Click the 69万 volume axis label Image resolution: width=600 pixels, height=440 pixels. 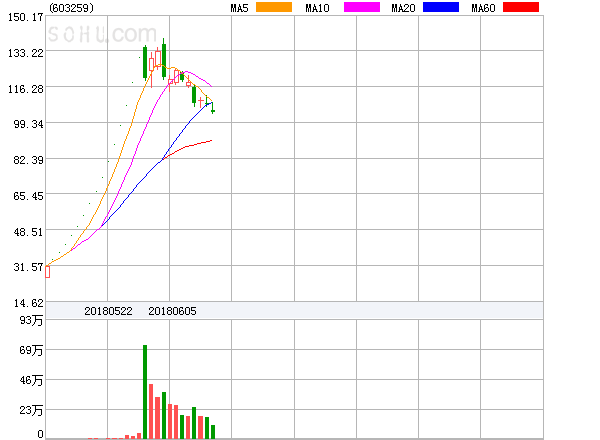[31, 350]
